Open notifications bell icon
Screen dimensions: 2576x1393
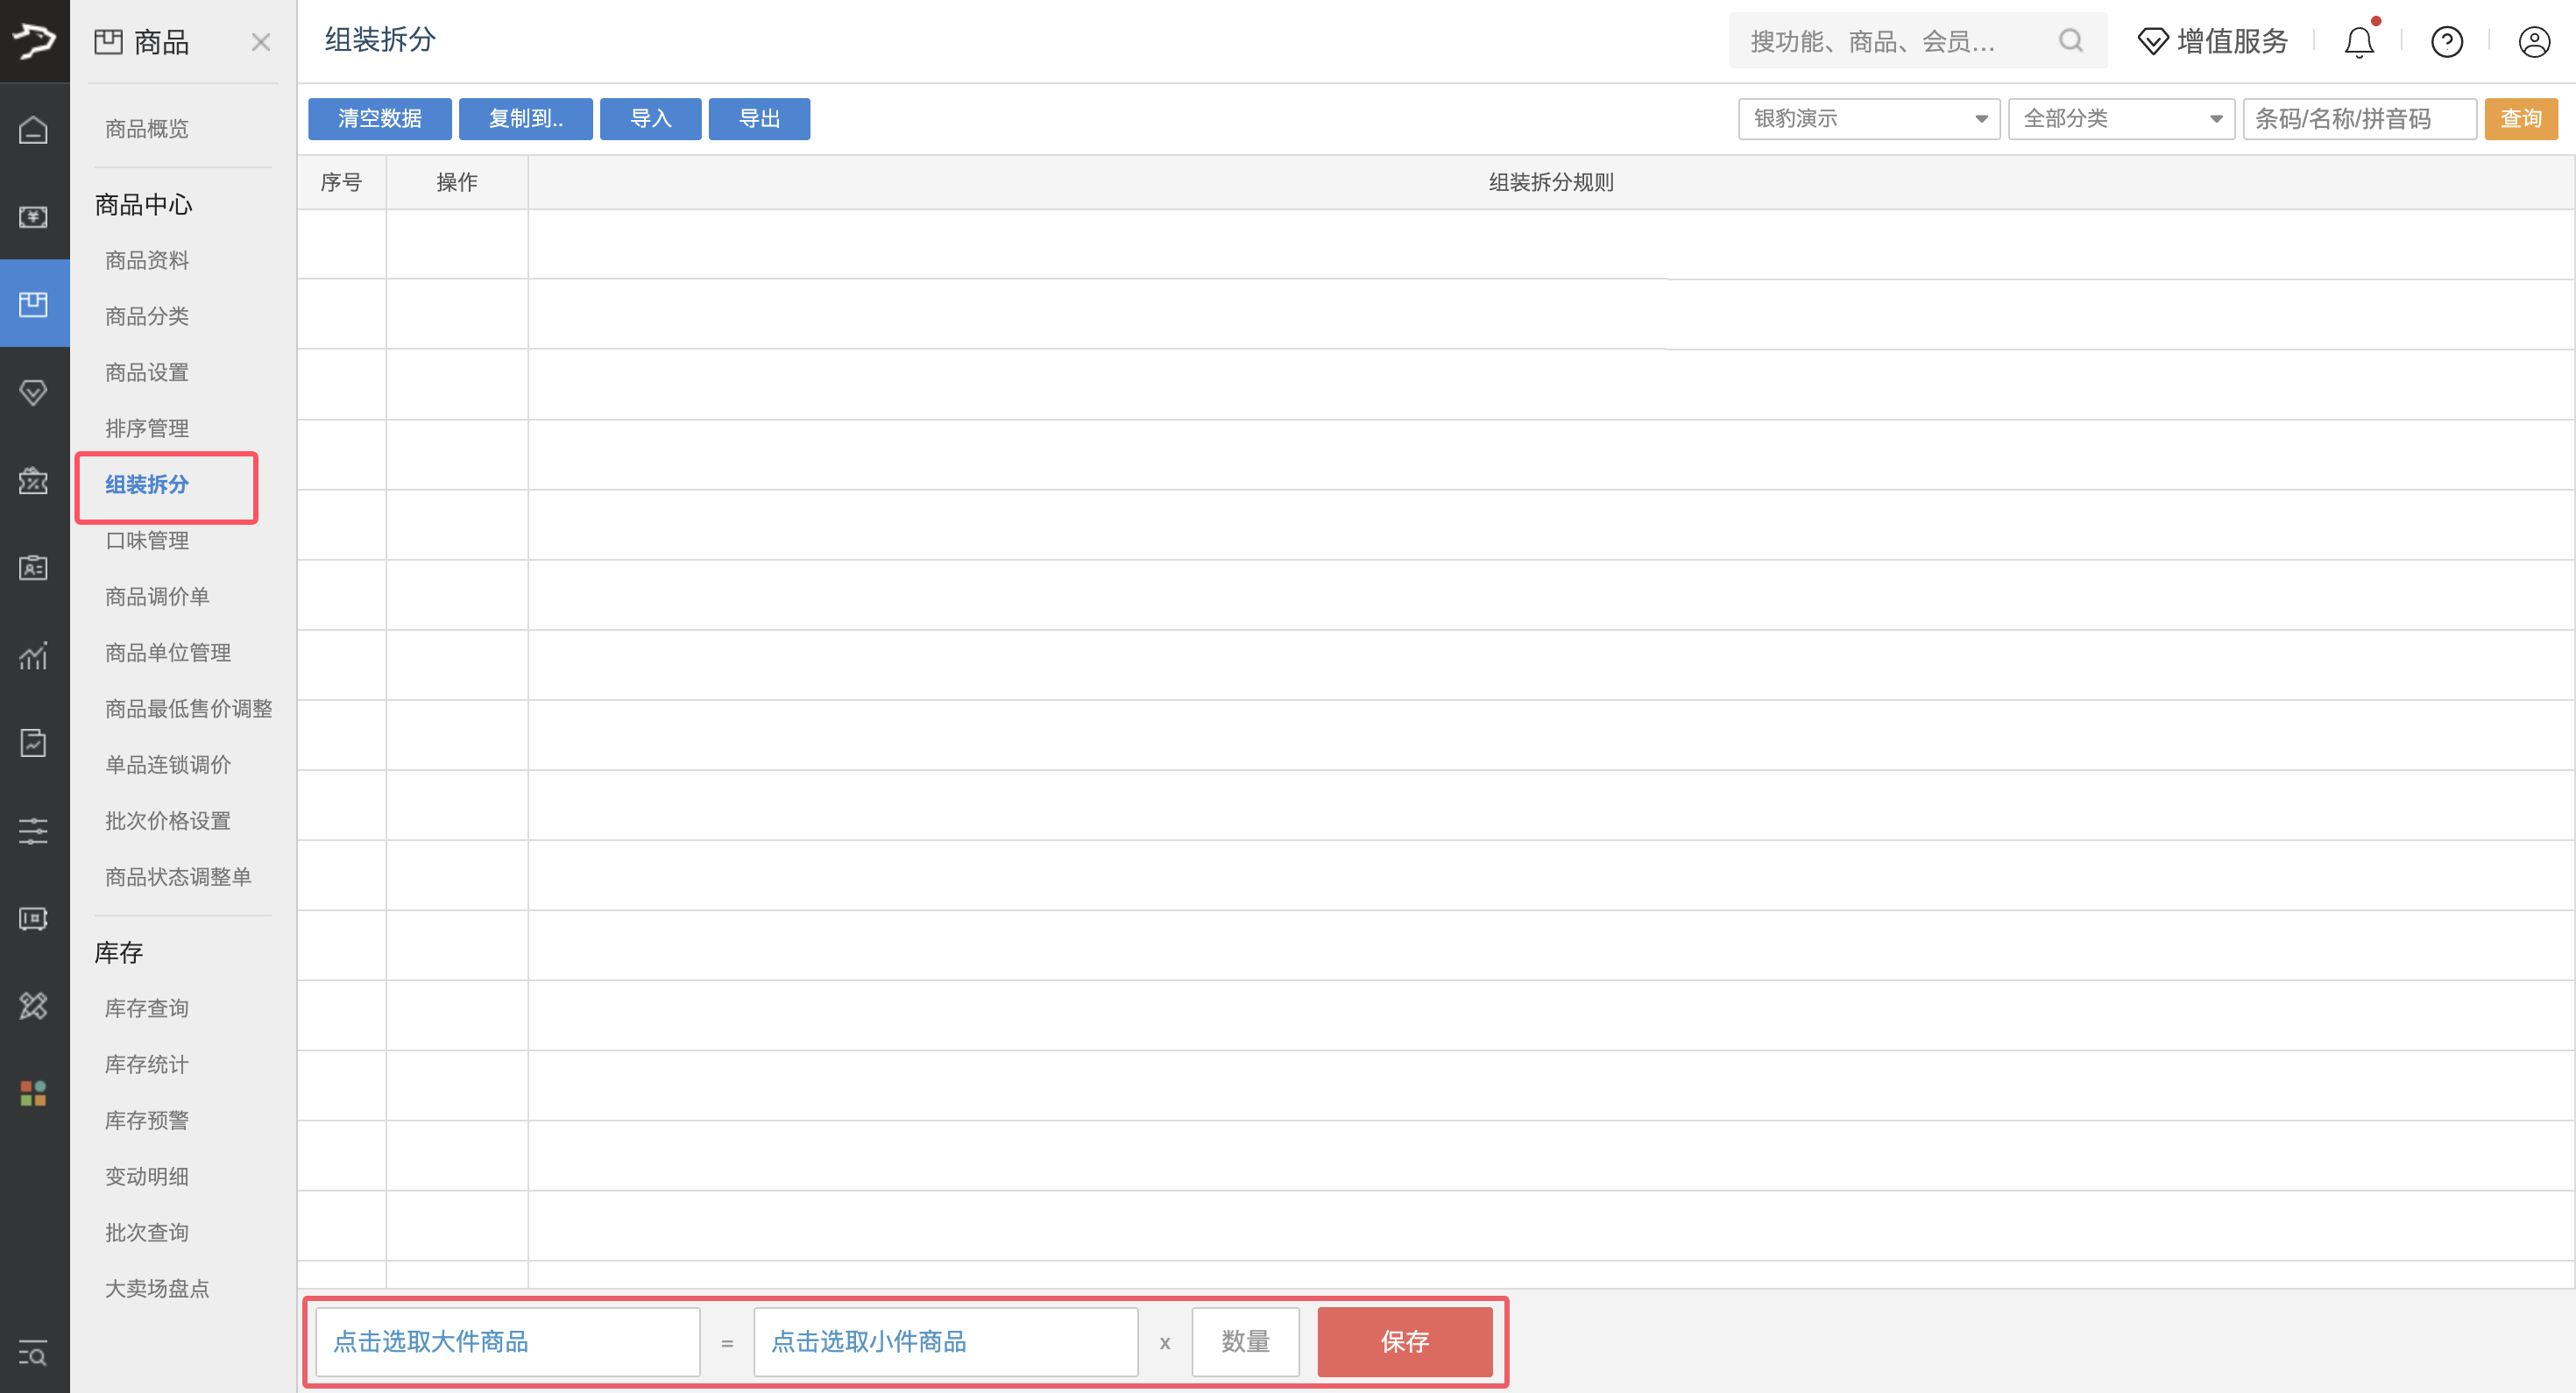pyautogui.click(x=2360, y=41)
